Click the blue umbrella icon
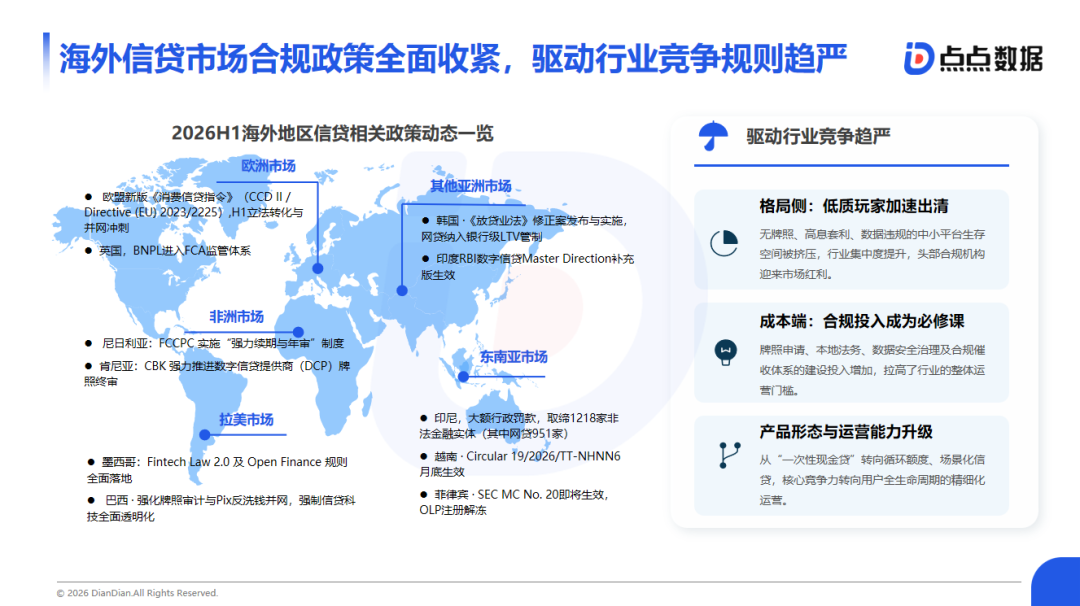The width and height of the screenshot is (1080, 606). (713, 136)
